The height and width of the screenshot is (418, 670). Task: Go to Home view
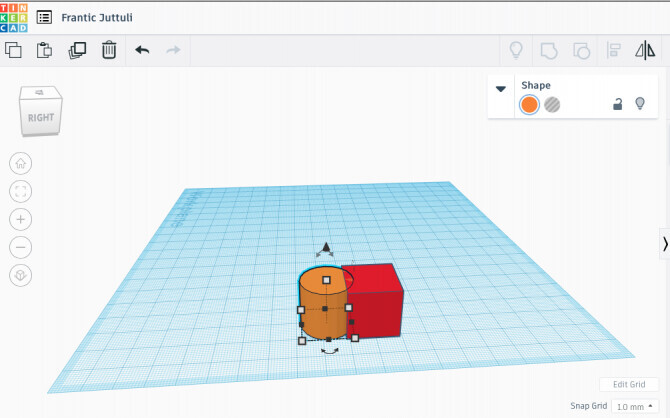(x=21, y=163)
